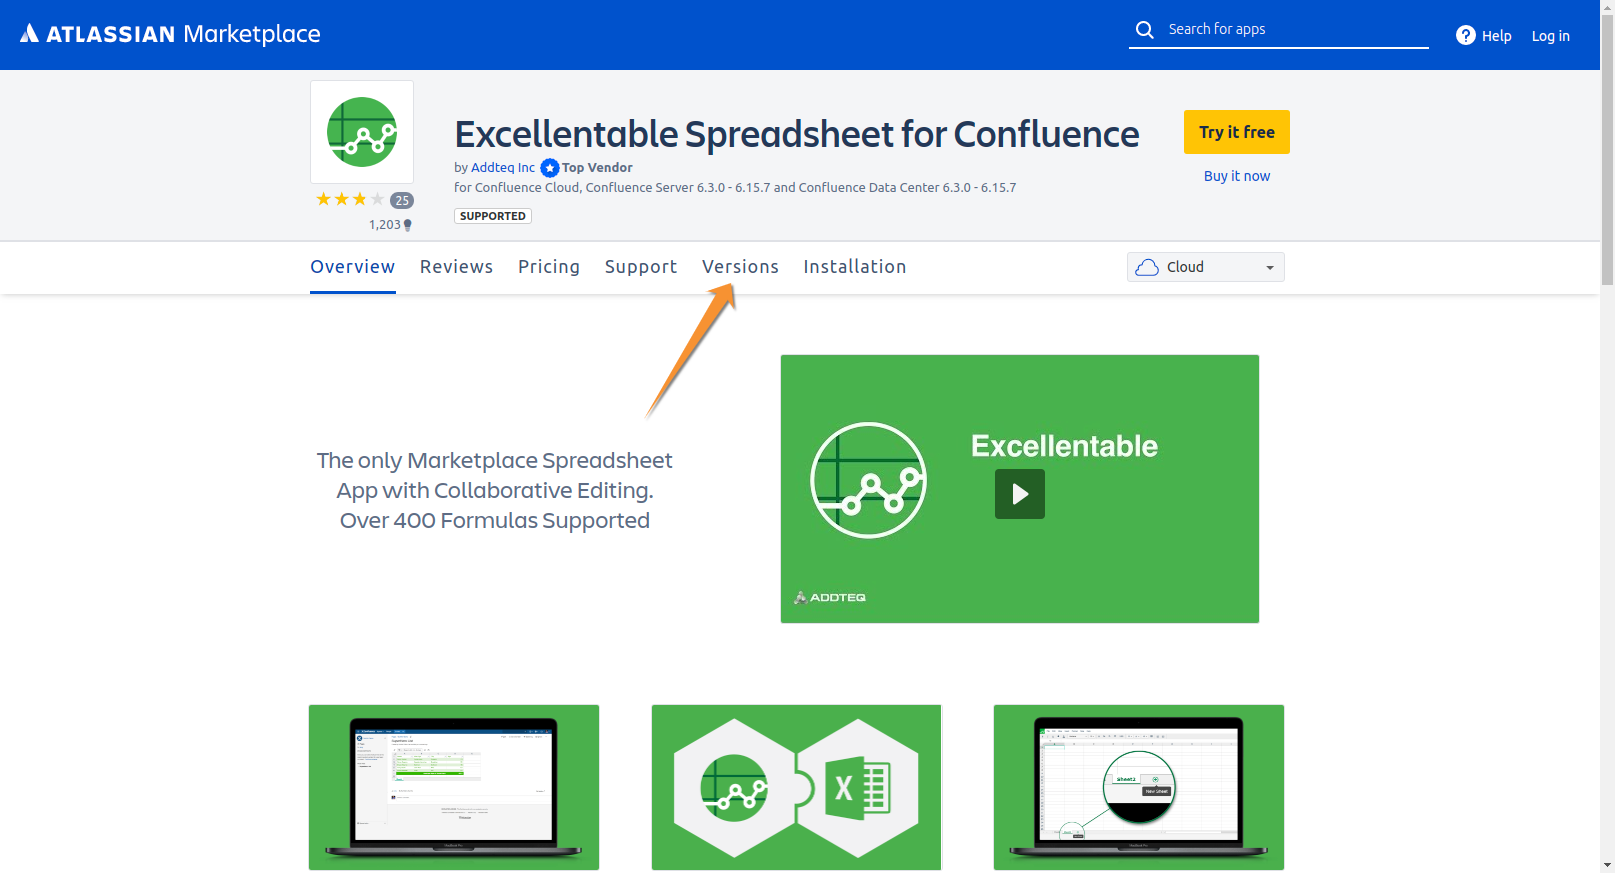Click the Help question mark icon

tap(1465, 36)
